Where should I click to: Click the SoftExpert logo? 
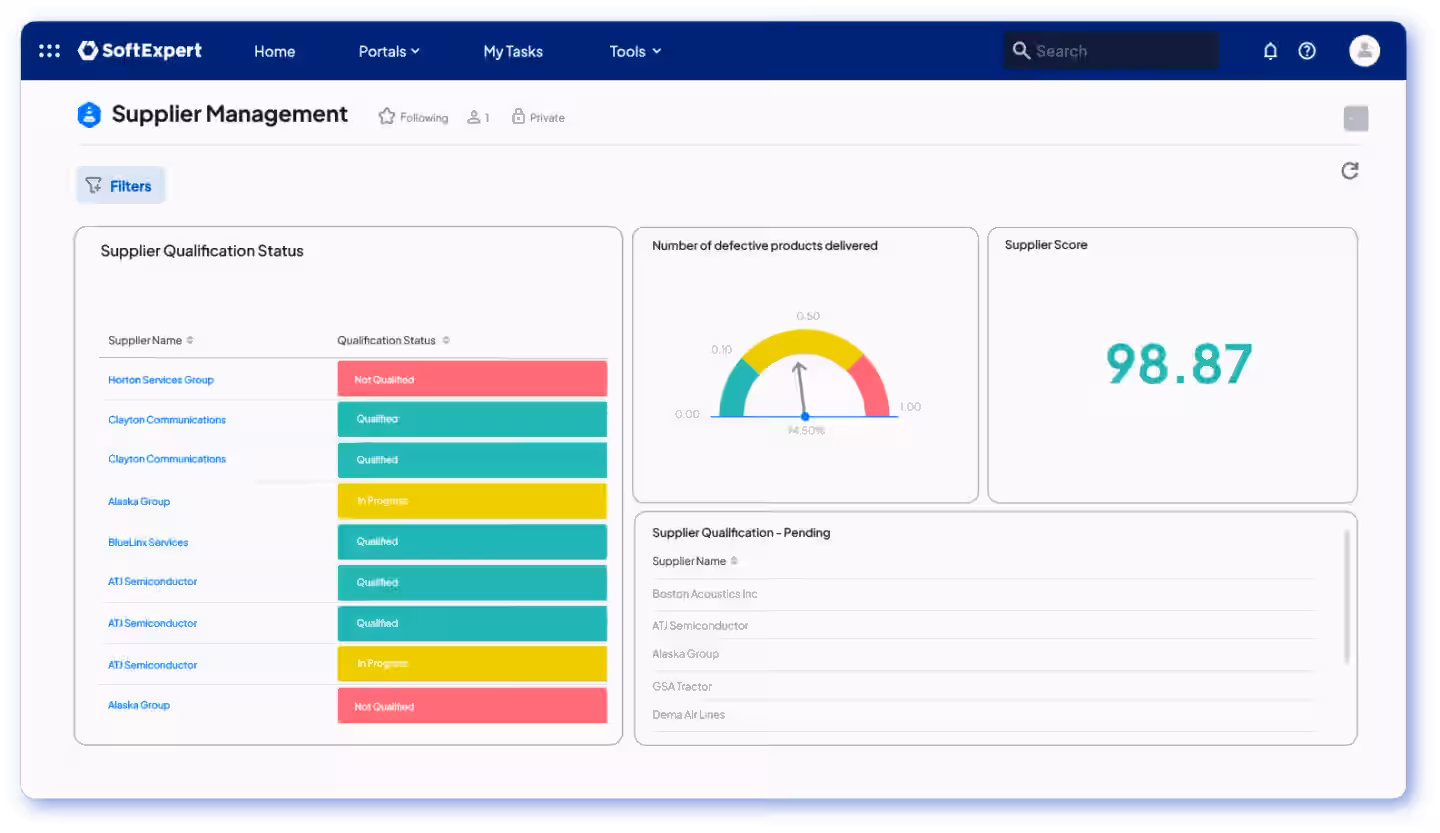(139, 50)
